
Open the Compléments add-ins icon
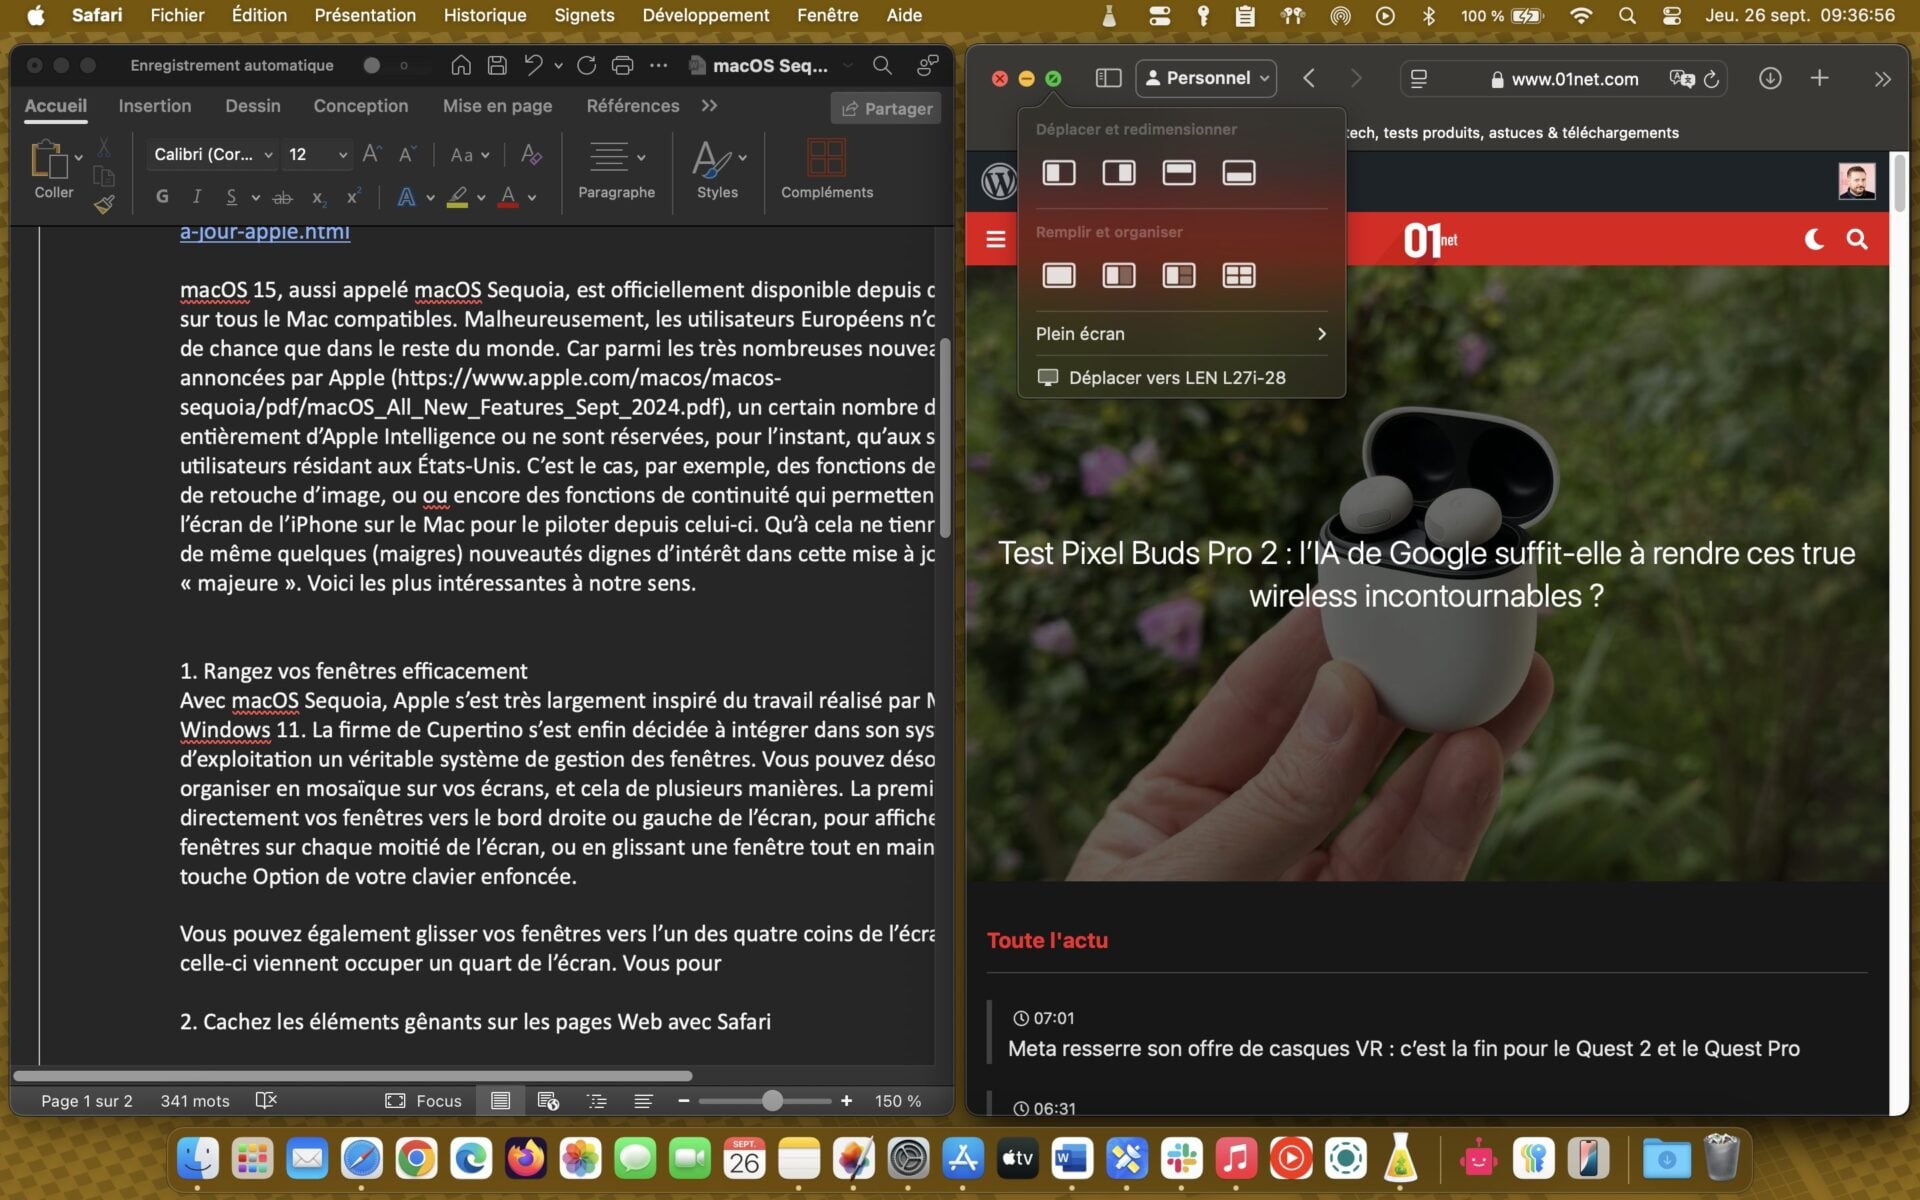(x=826, y=168)
